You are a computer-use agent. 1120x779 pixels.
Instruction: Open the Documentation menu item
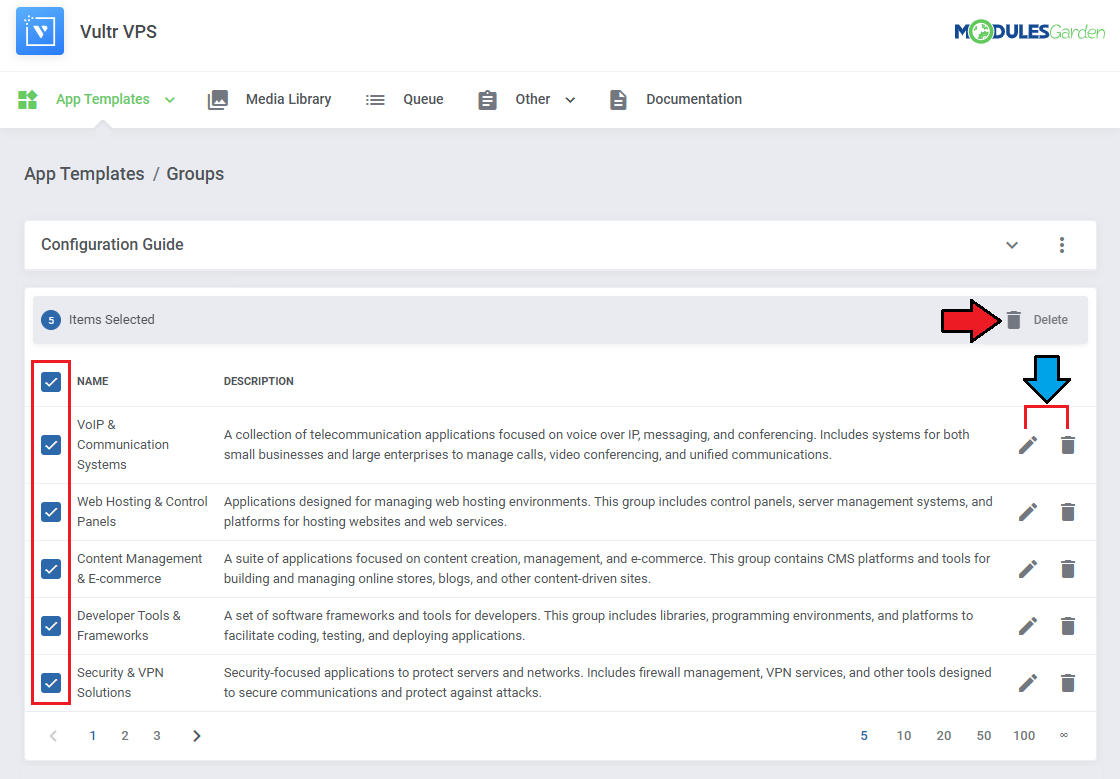(x=694, y=99)
